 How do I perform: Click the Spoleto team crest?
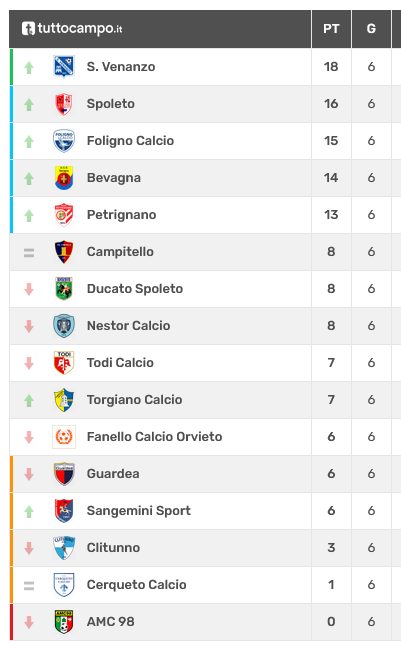[x=64, y=104]
